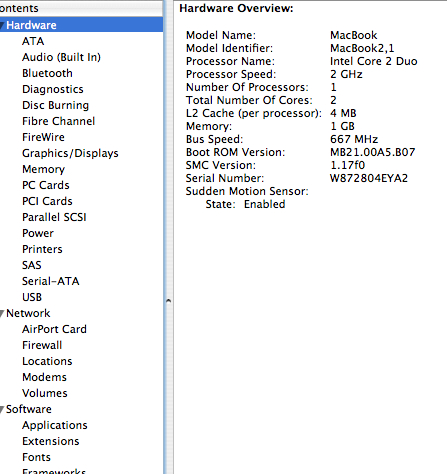The image size is (447, 474).
Task: Select Graphics/Displays
Action: (x=70, y=153)
